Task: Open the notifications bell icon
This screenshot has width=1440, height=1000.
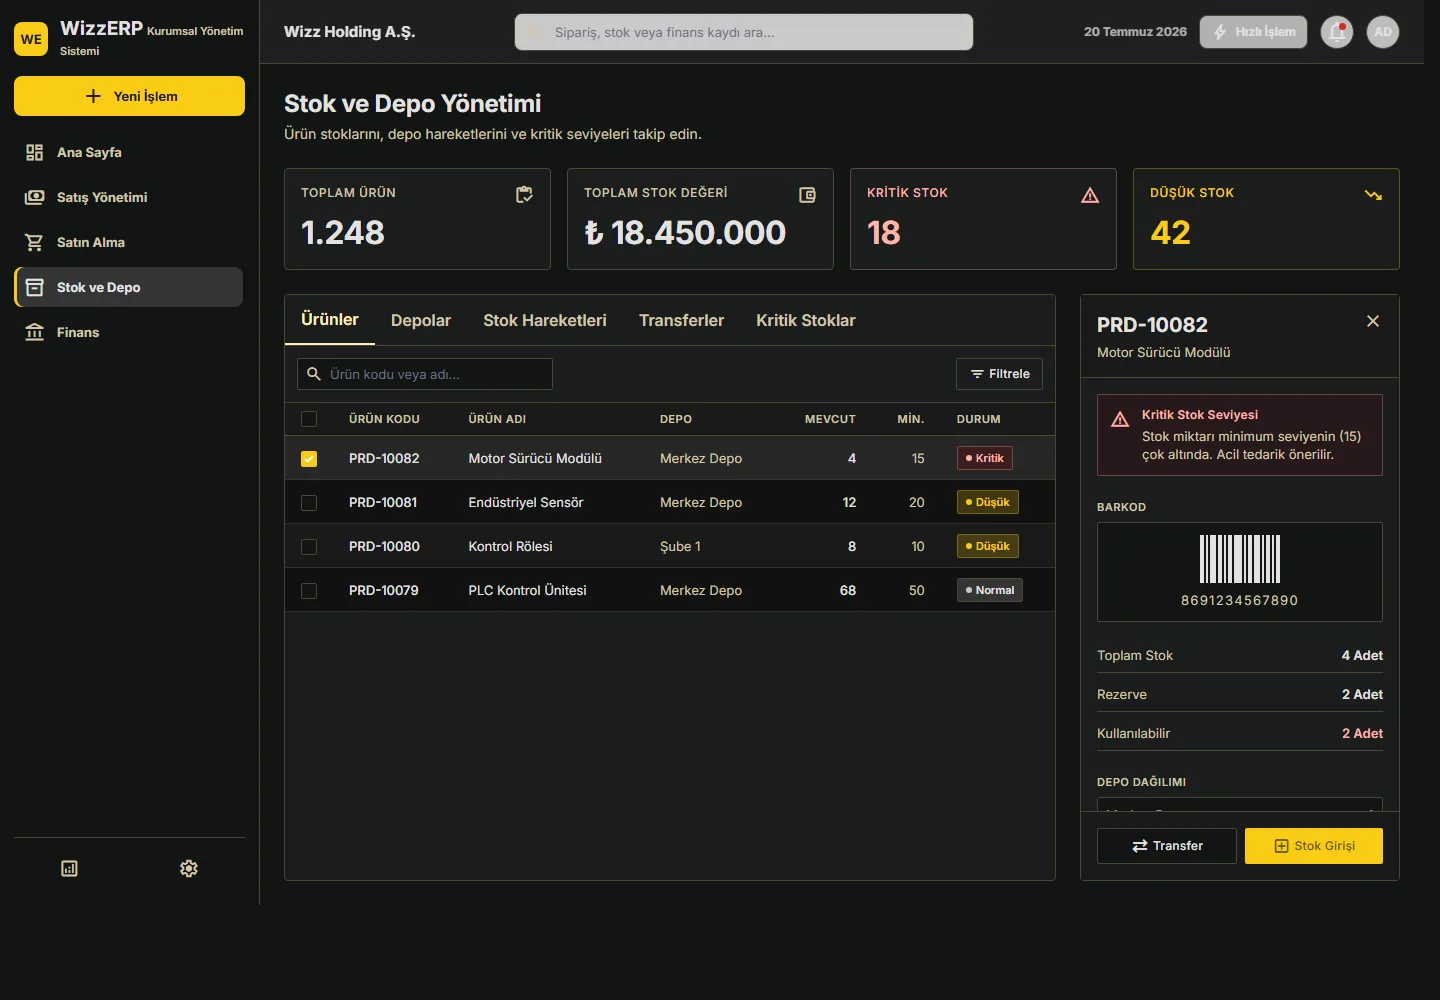Action: (1337, 32)
